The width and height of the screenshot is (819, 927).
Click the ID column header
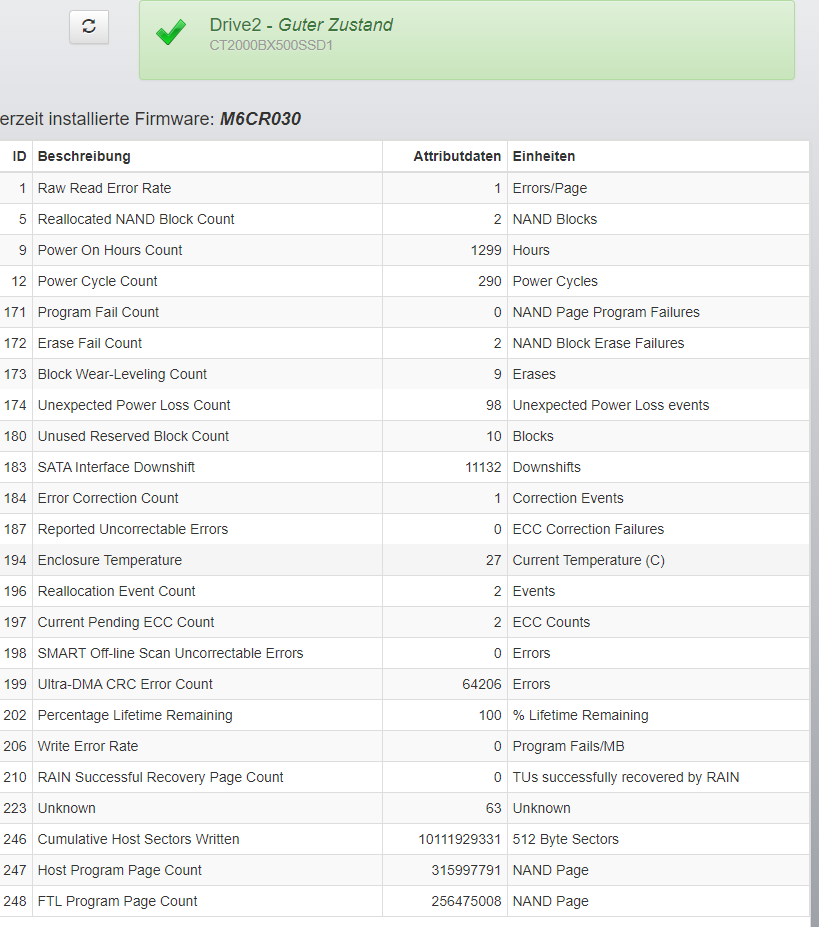click(x=20, y=157)
